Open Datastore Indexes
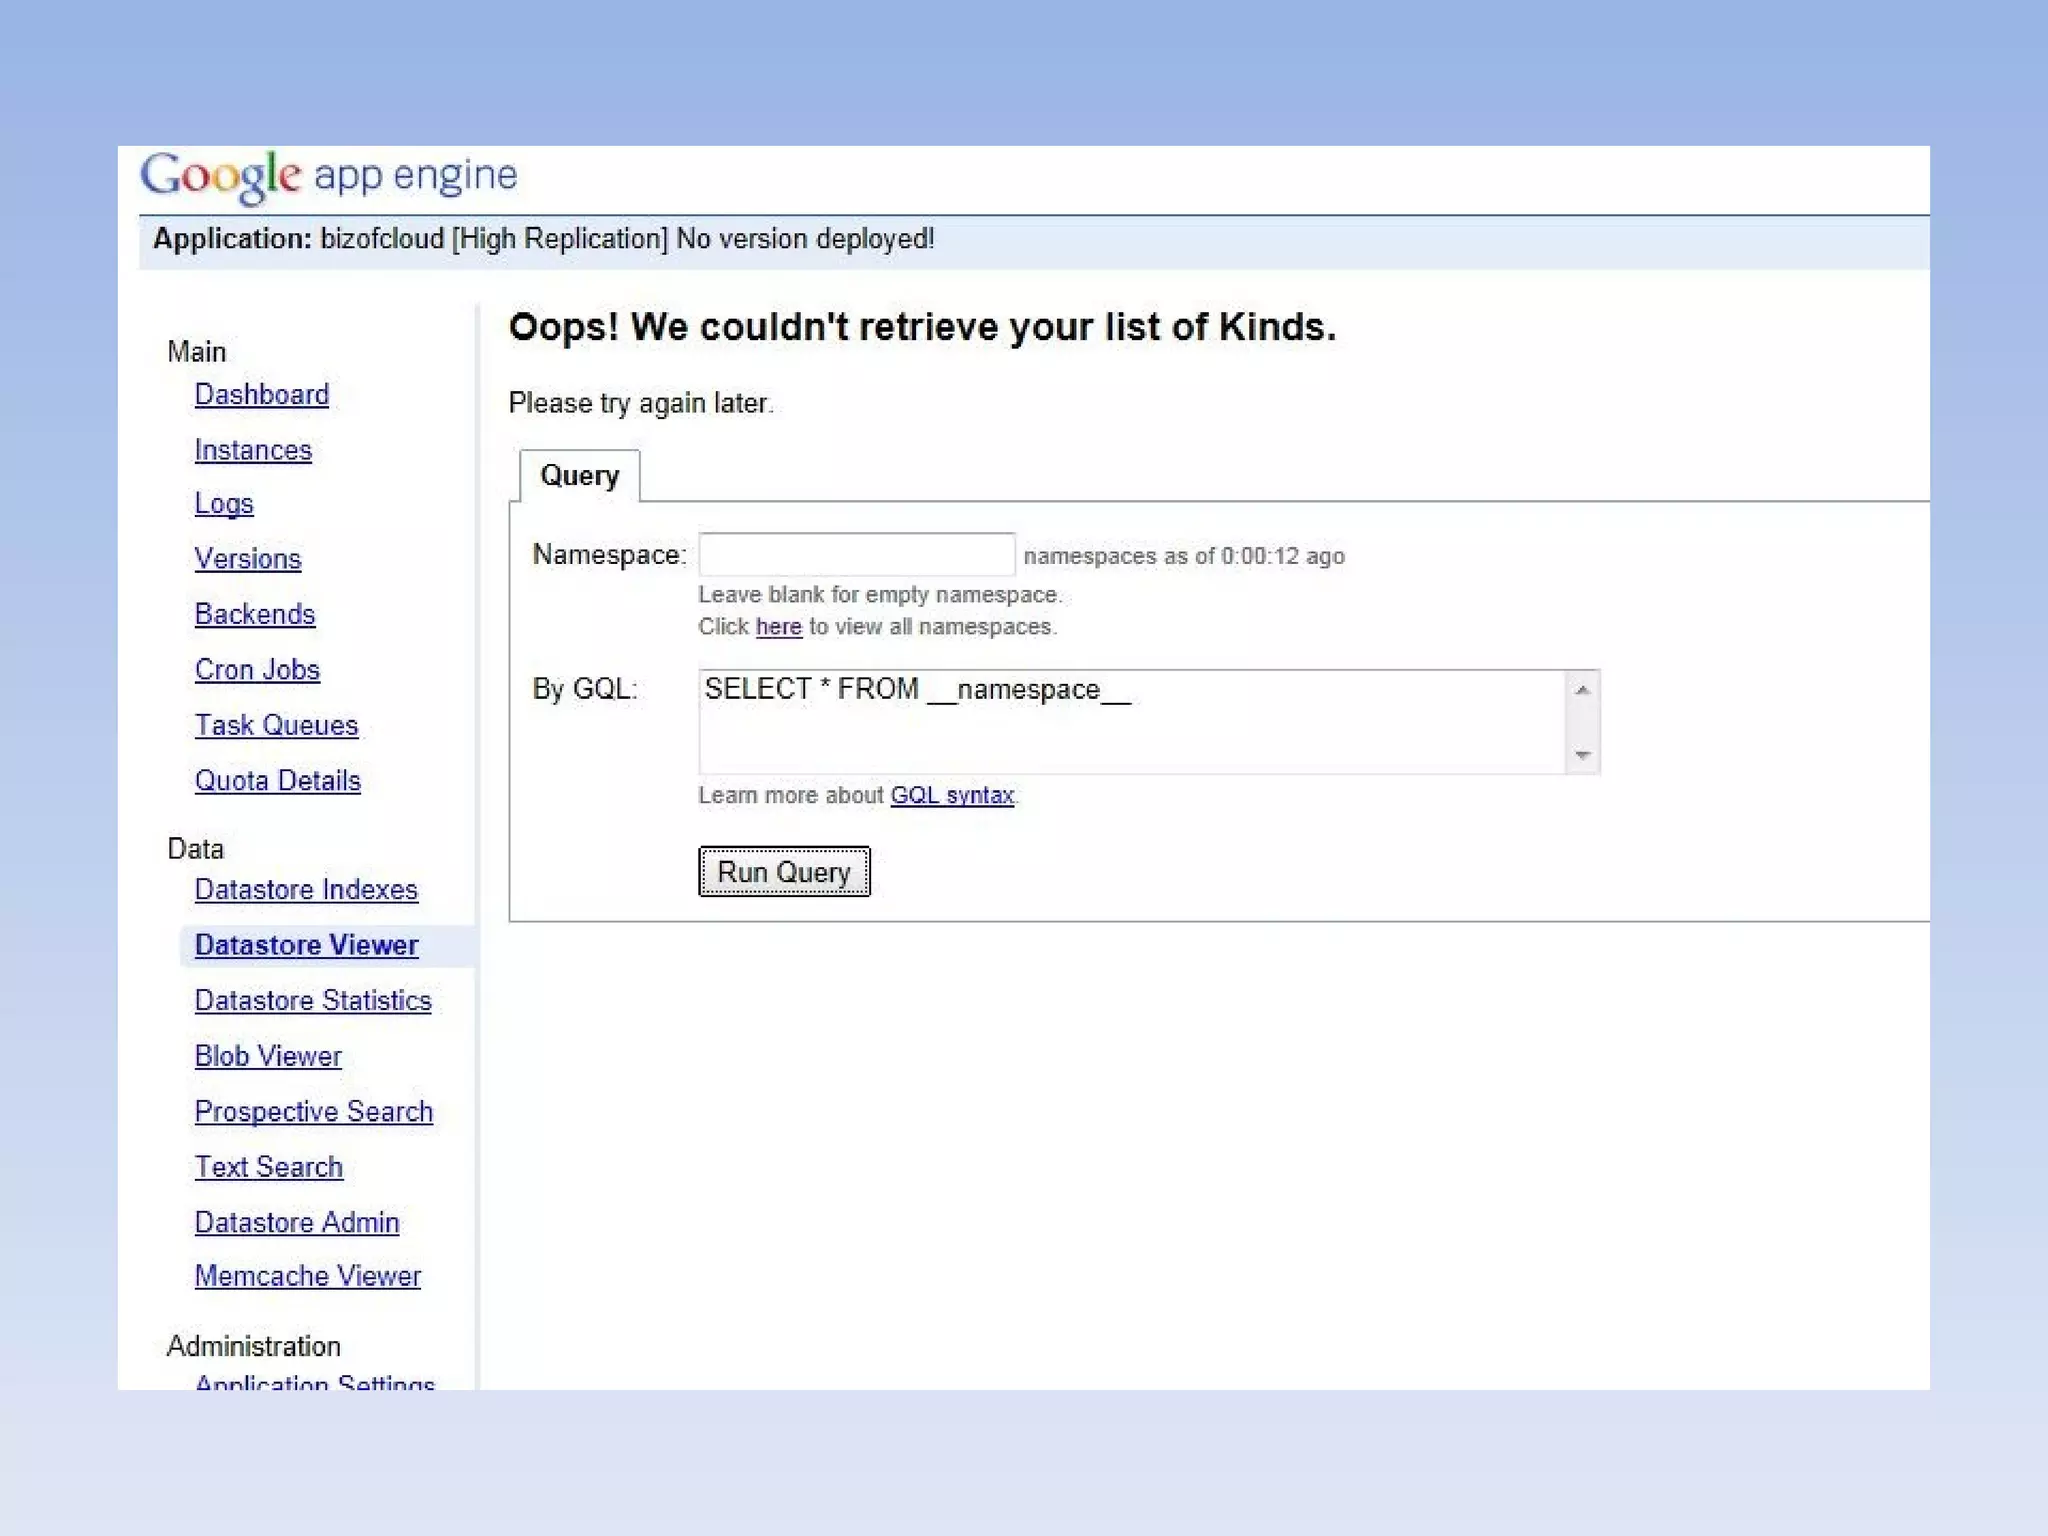Viewport: 2048px width, 1536px height. click(306, 890)
